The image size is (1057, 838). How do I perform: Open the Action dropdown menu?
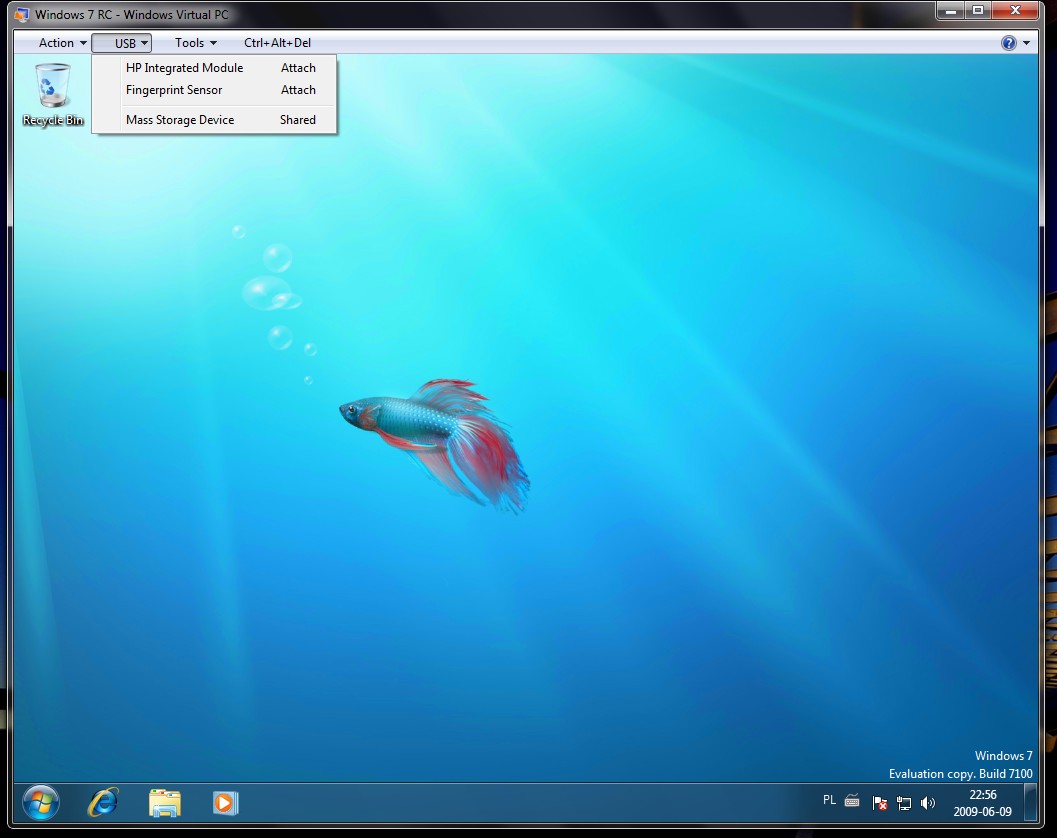(x=63, y=43)
